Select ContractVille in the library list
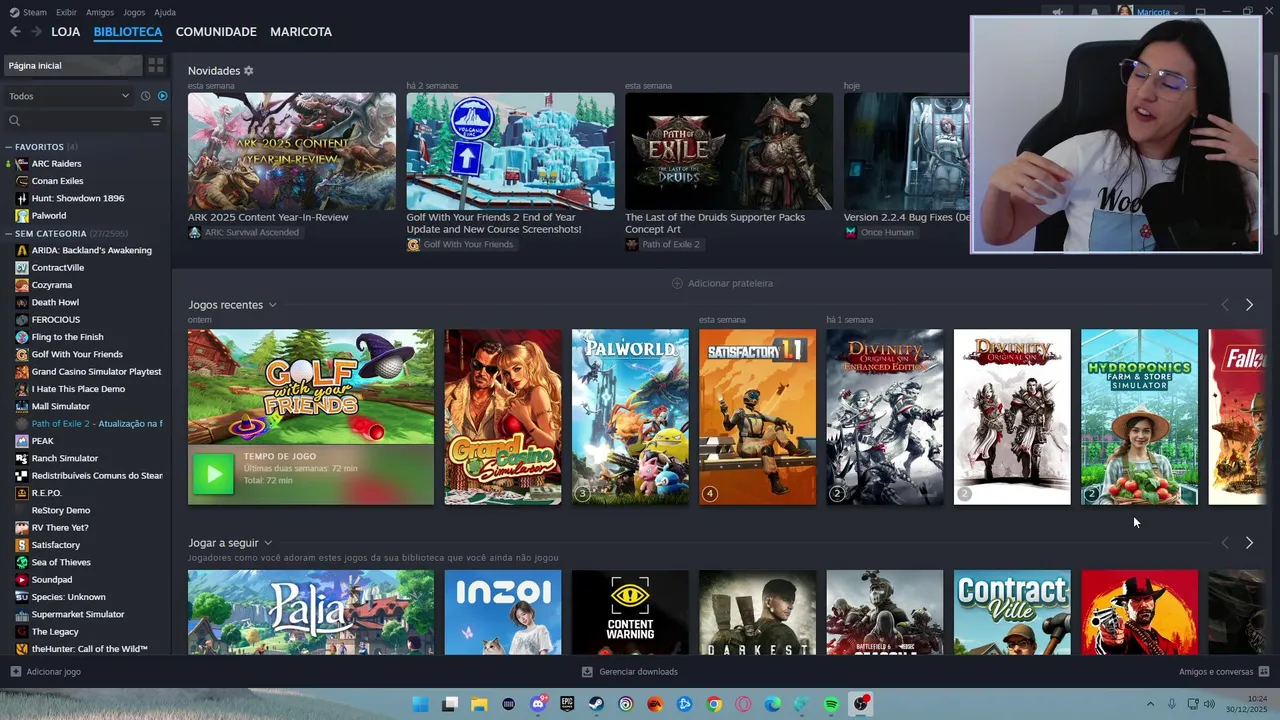Screen dimensions: 1280x720 click(x=57, y=268)
